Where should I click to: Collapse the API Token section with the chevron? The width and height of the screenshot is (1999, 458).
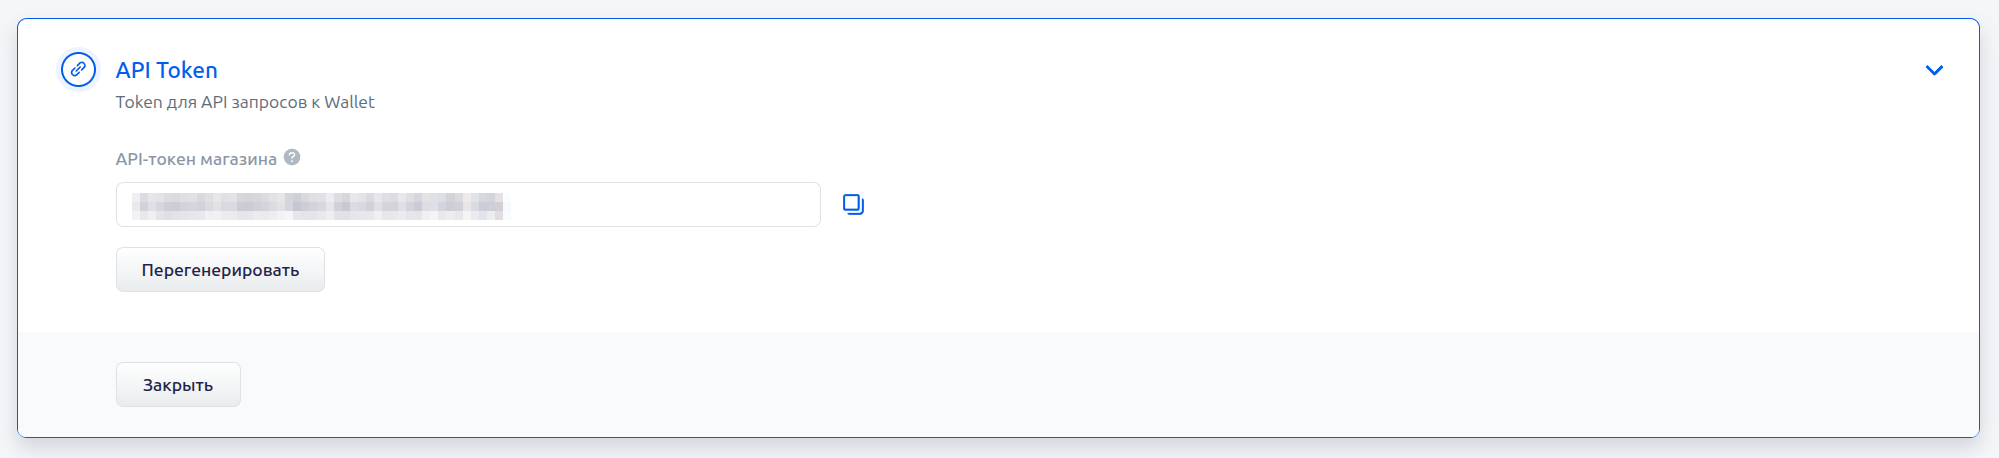click(x=1934, y=70)
